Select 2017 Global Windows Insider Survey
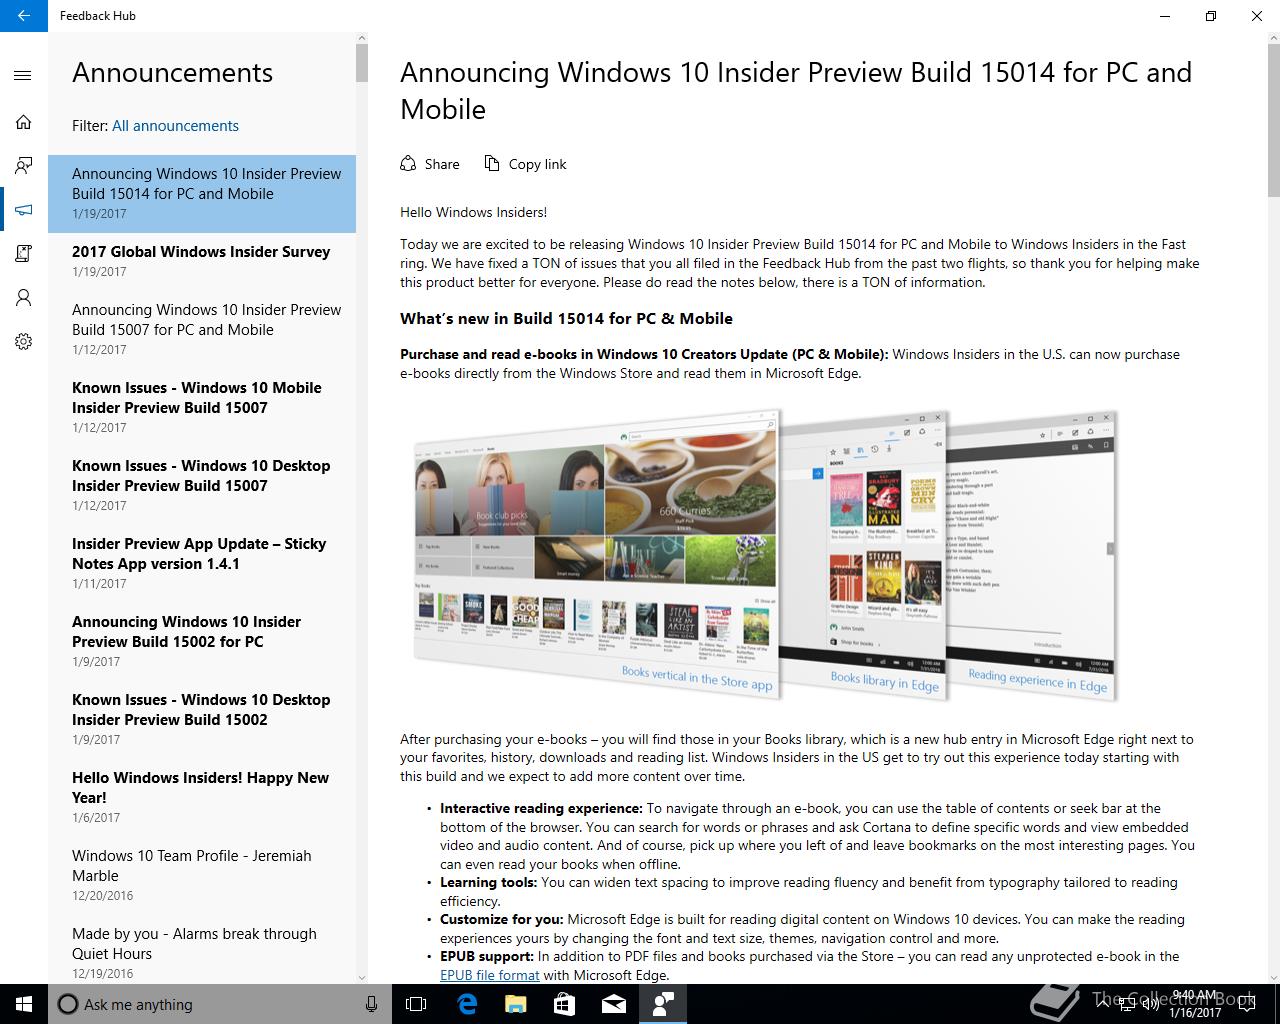This screenshot has height=1024, width=1280. tap(202, 261)
